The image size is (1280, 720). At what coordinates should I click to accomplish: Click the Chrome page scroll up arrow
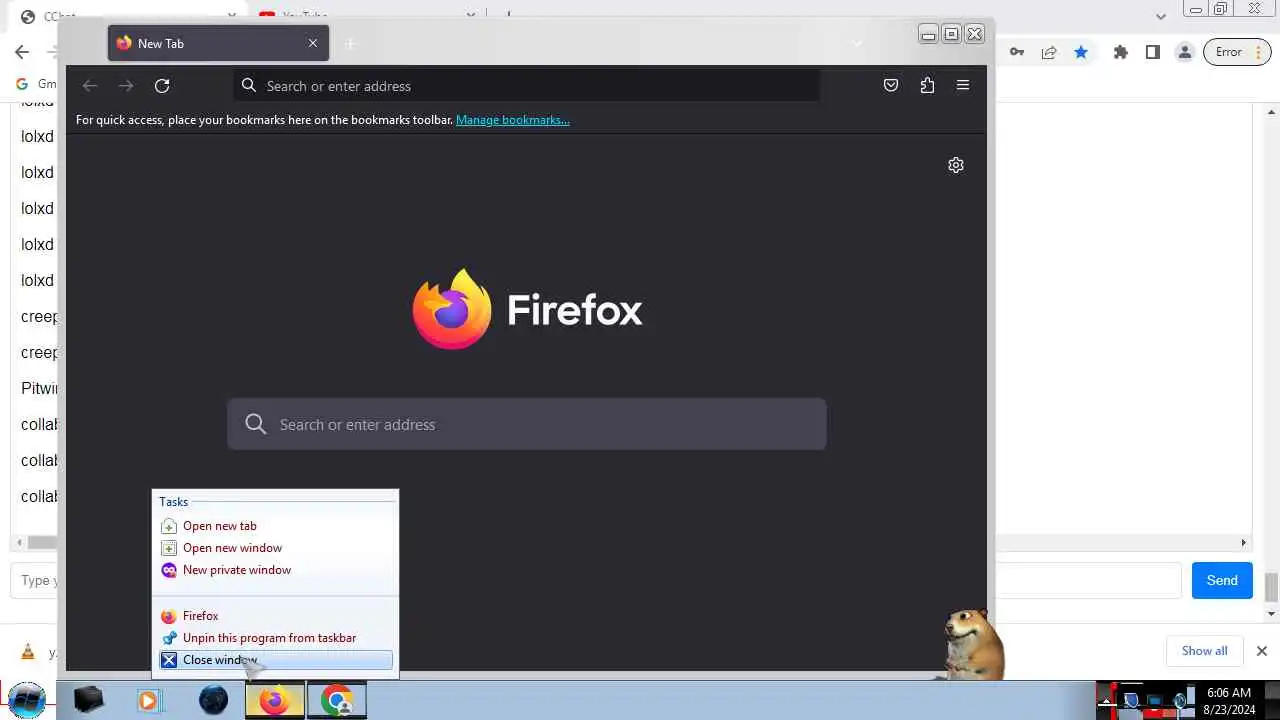coord(1272,111)
